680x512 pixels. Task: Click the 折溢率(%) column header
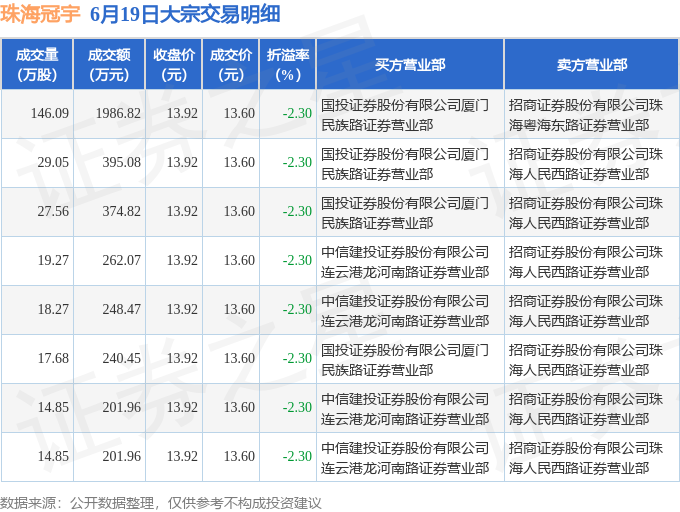288,64
